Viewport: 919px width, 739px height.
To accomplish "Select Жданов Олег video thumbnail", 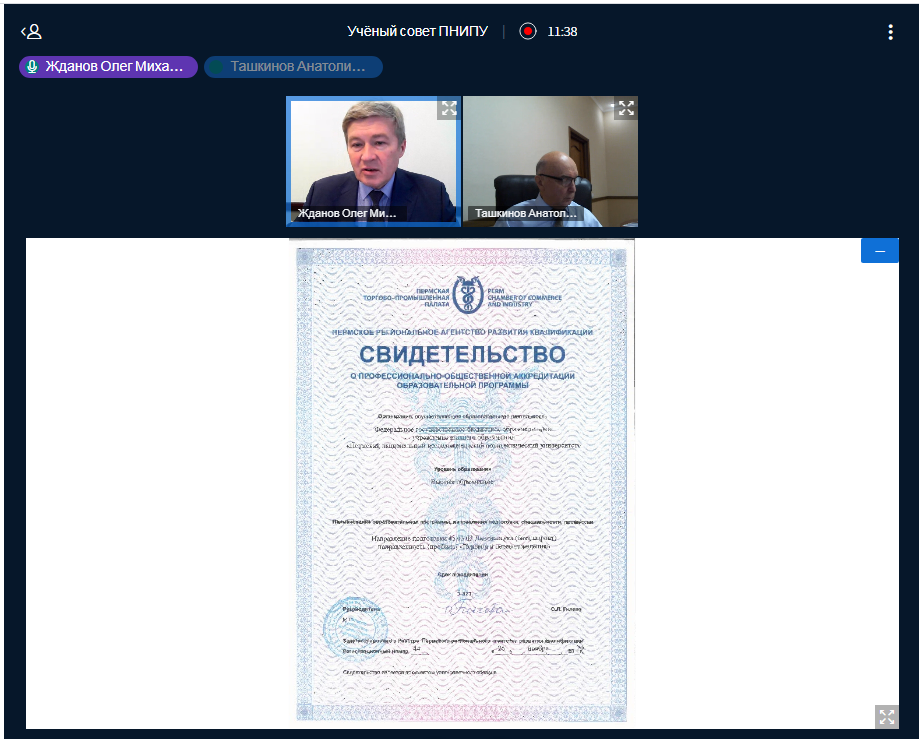I will pos(374,161).
